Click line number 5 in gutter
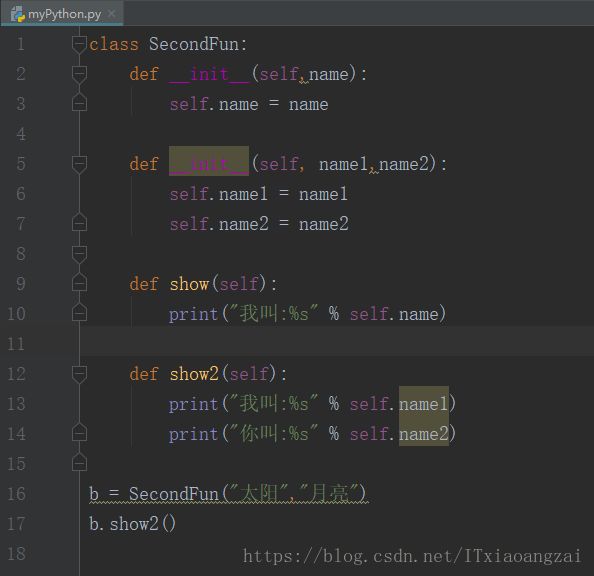594x576 pixels. tap(21, 164)
